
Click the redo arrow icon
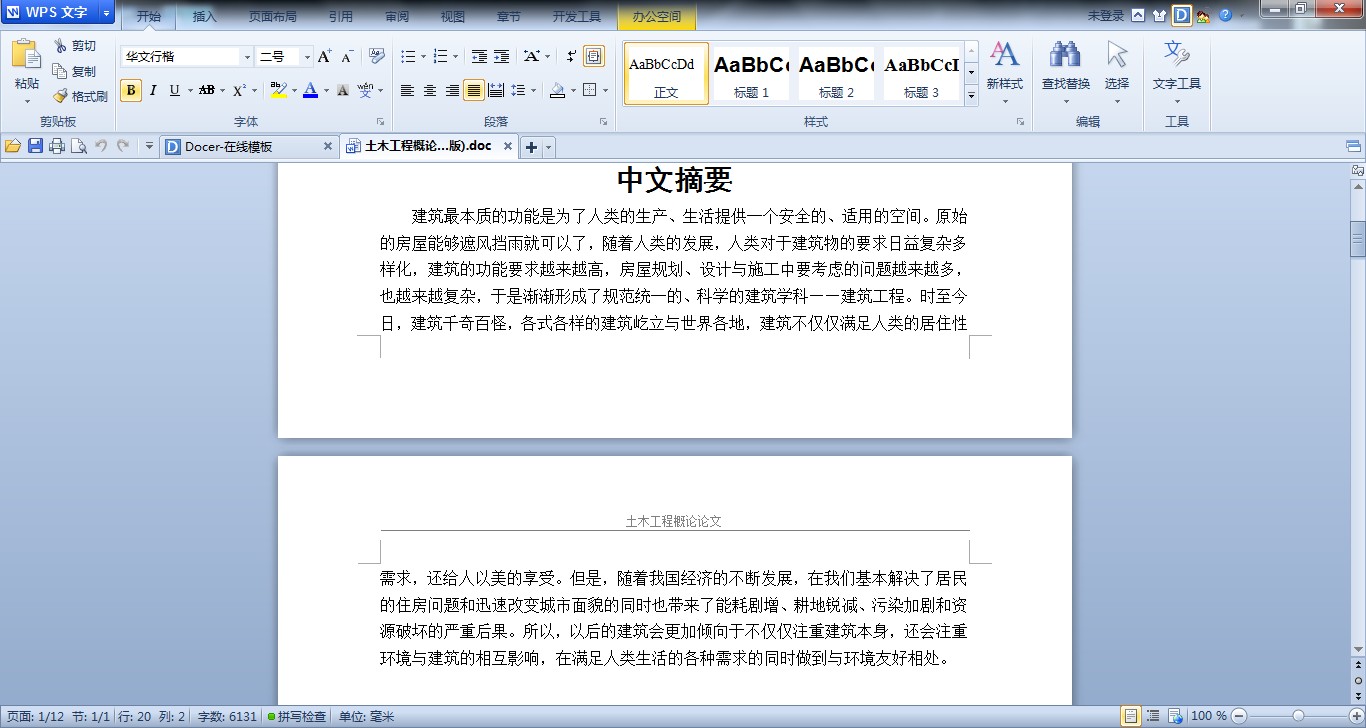pos(123,146)
